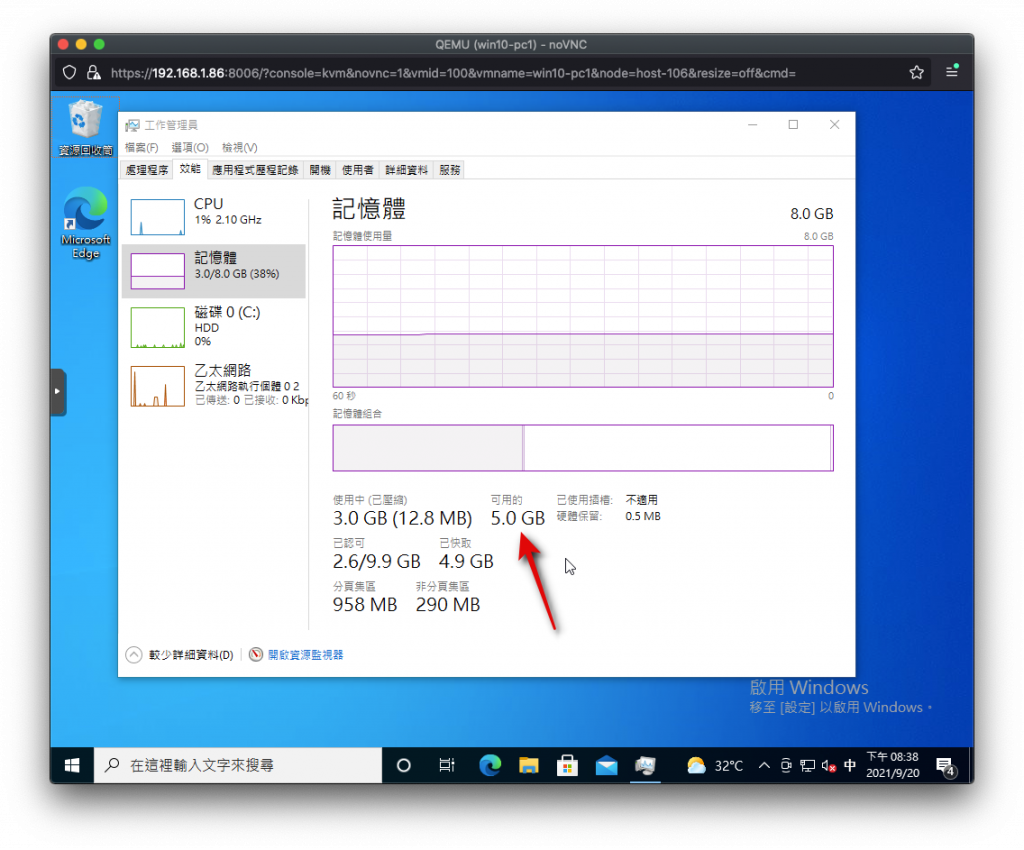This screenshot has width=1024, height=850.
Task: Open the 選項(O) menu
Action: pos(190,148)
